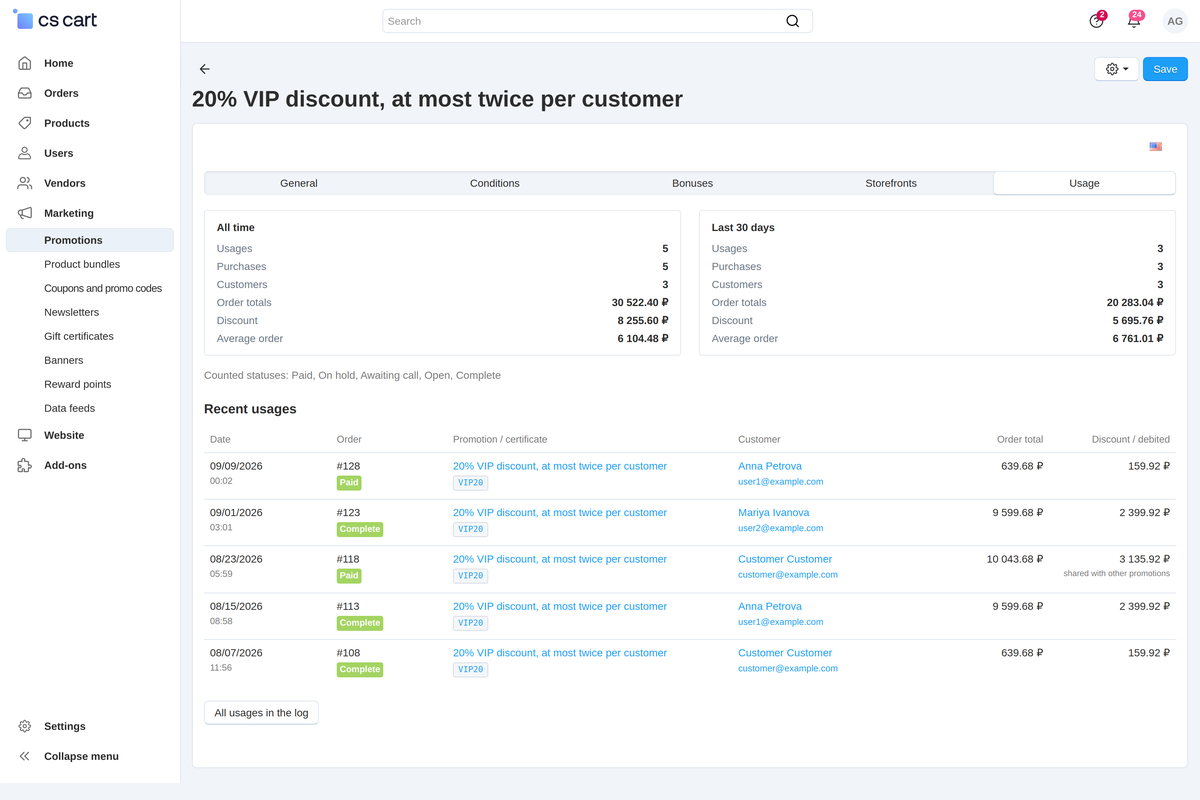
Task: Click the Settings gear icon in sidebar
Action: click(x=25, y=726)
